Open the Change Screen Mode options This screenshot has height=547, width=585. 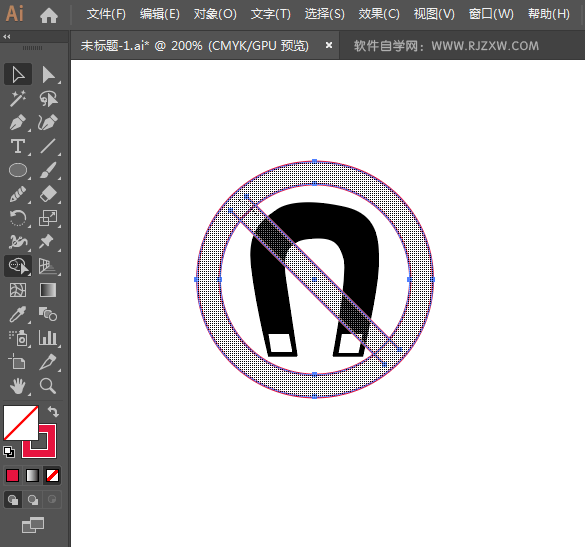pos(33,525)
